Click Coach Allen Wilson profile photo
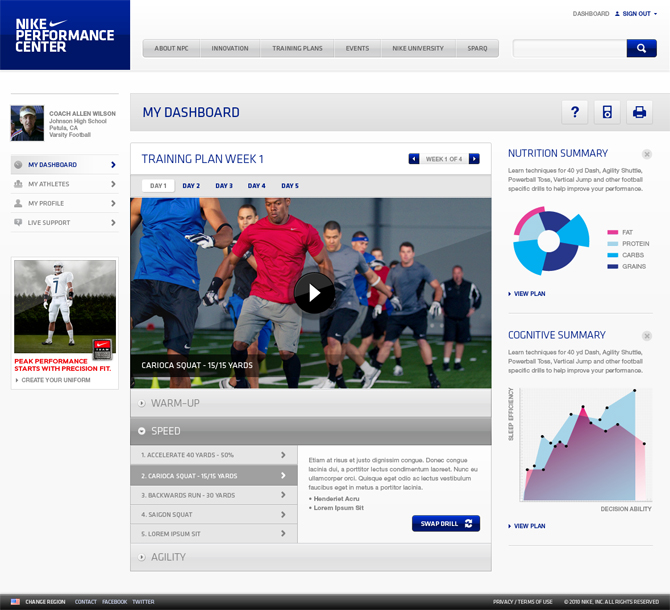 [x=27, y=123]
